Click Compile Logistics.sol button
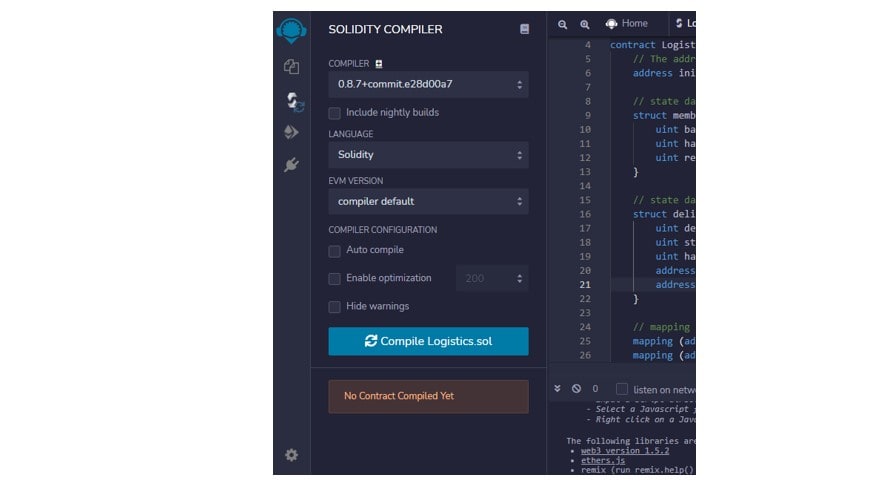 coord(428,341)
